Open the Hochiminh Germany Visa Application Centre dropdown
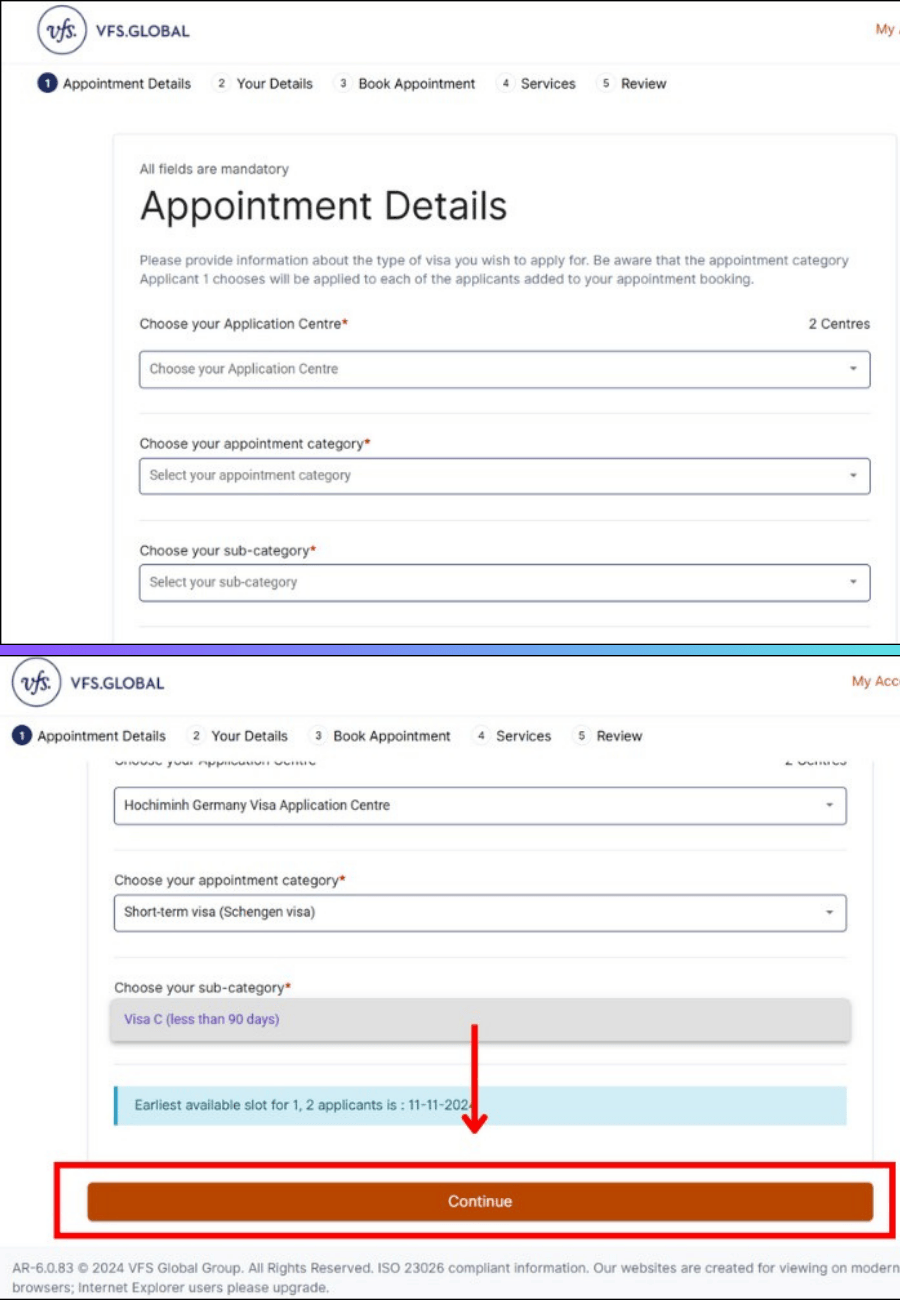900x1300 pixels. click(480, 806)
